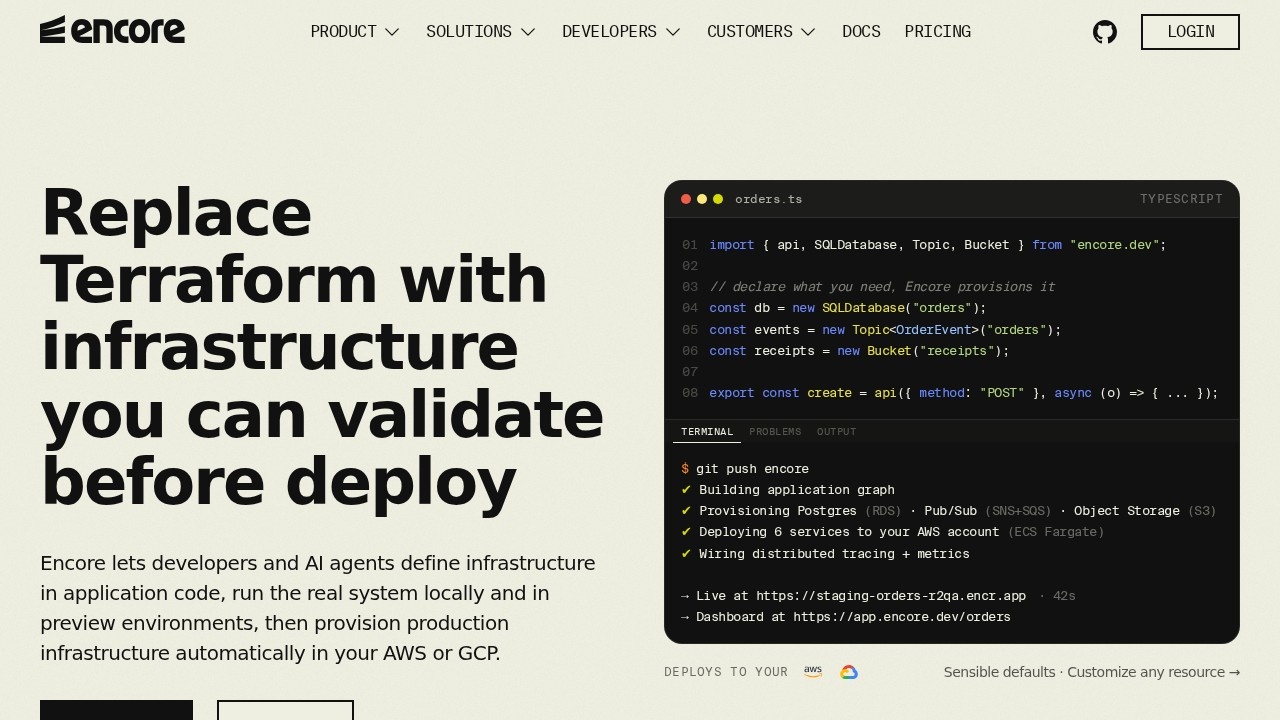Switch to the TERMINAL tab
This screenshot has width=1280, height=720.
707,432
